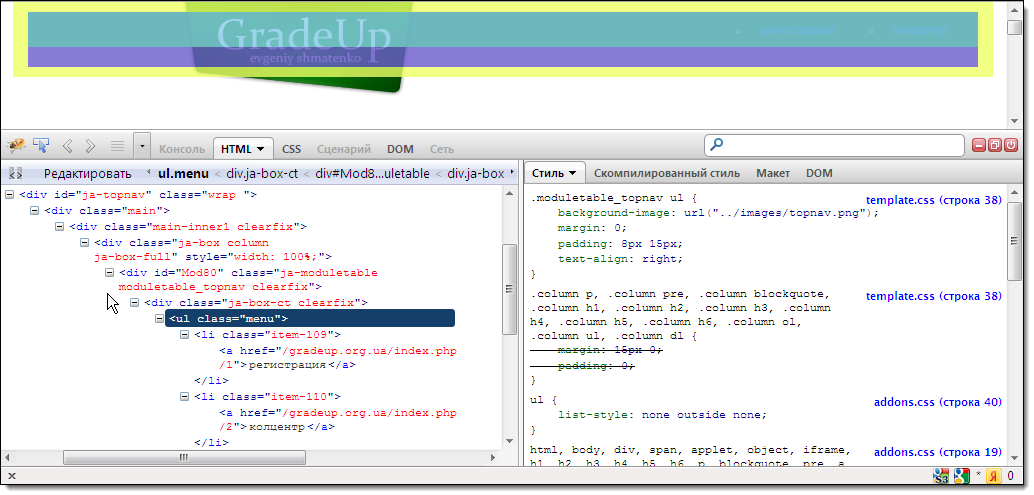Click the S3 status bar icon

(x=941, y=476)
